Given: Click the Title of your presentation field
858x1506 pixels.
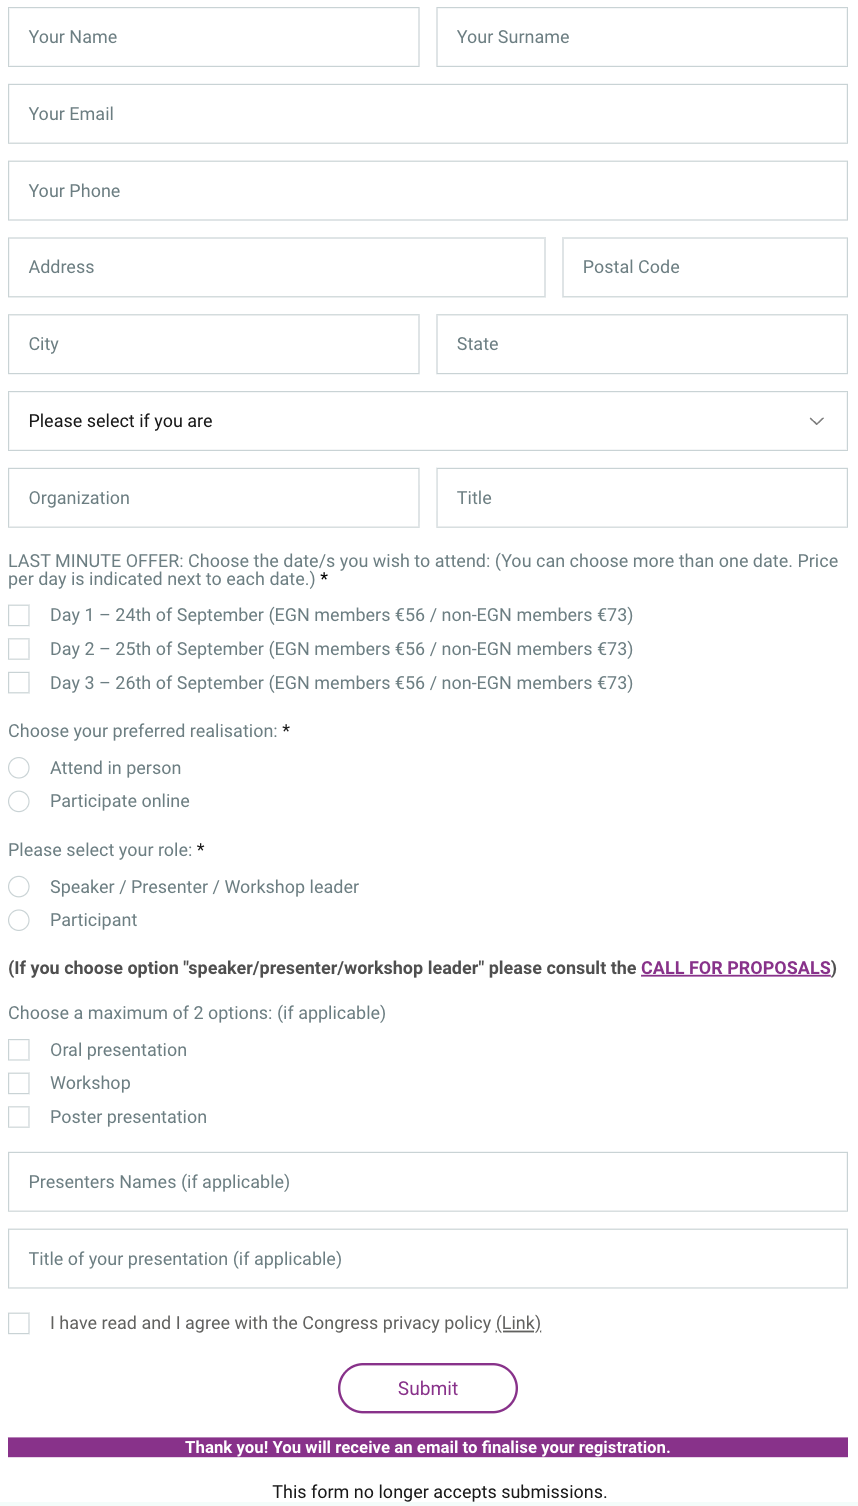Looking at the screenshot, I should pos(428,1259).
